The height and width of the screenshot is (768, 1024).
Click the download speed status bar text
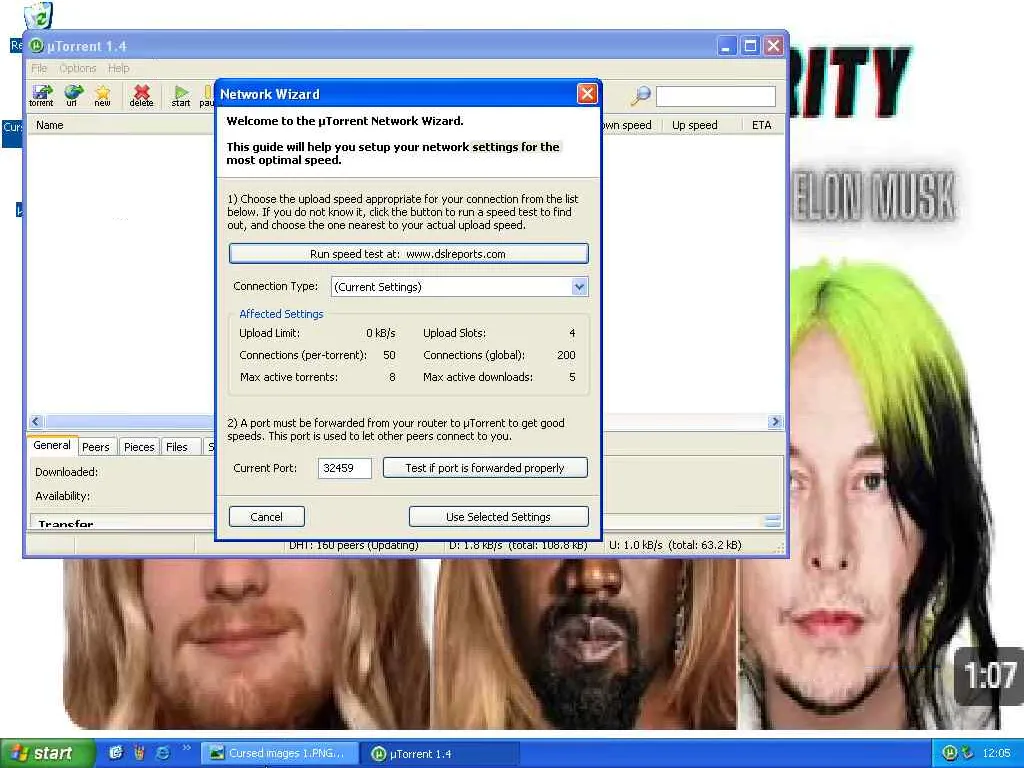[x=518, y=545]
